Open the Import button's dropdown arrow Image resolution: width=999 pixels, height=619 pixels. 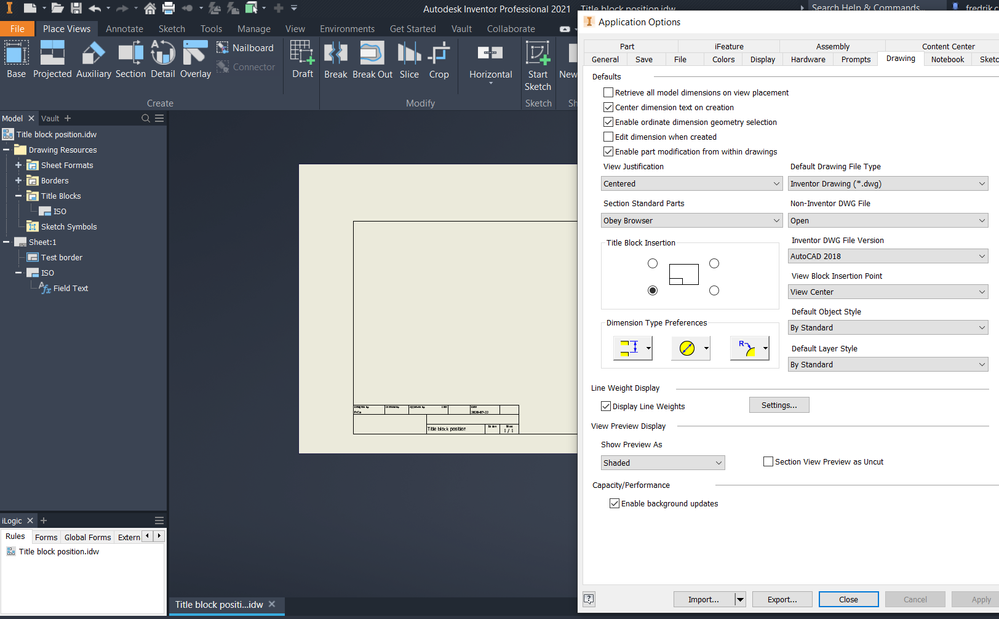740,599
